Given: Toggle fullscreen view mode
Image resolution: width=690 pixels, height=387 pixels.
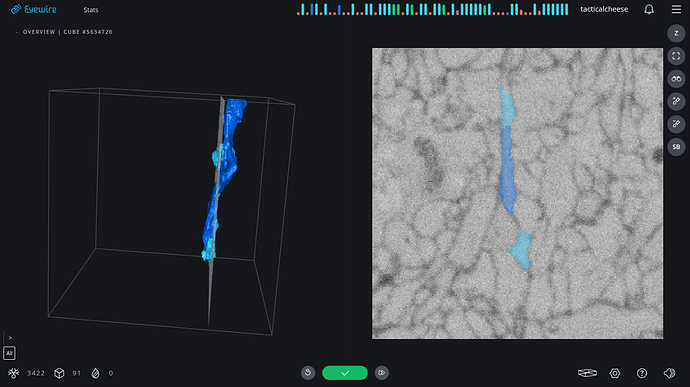Looking at the screenshot, I should [676, 56].
